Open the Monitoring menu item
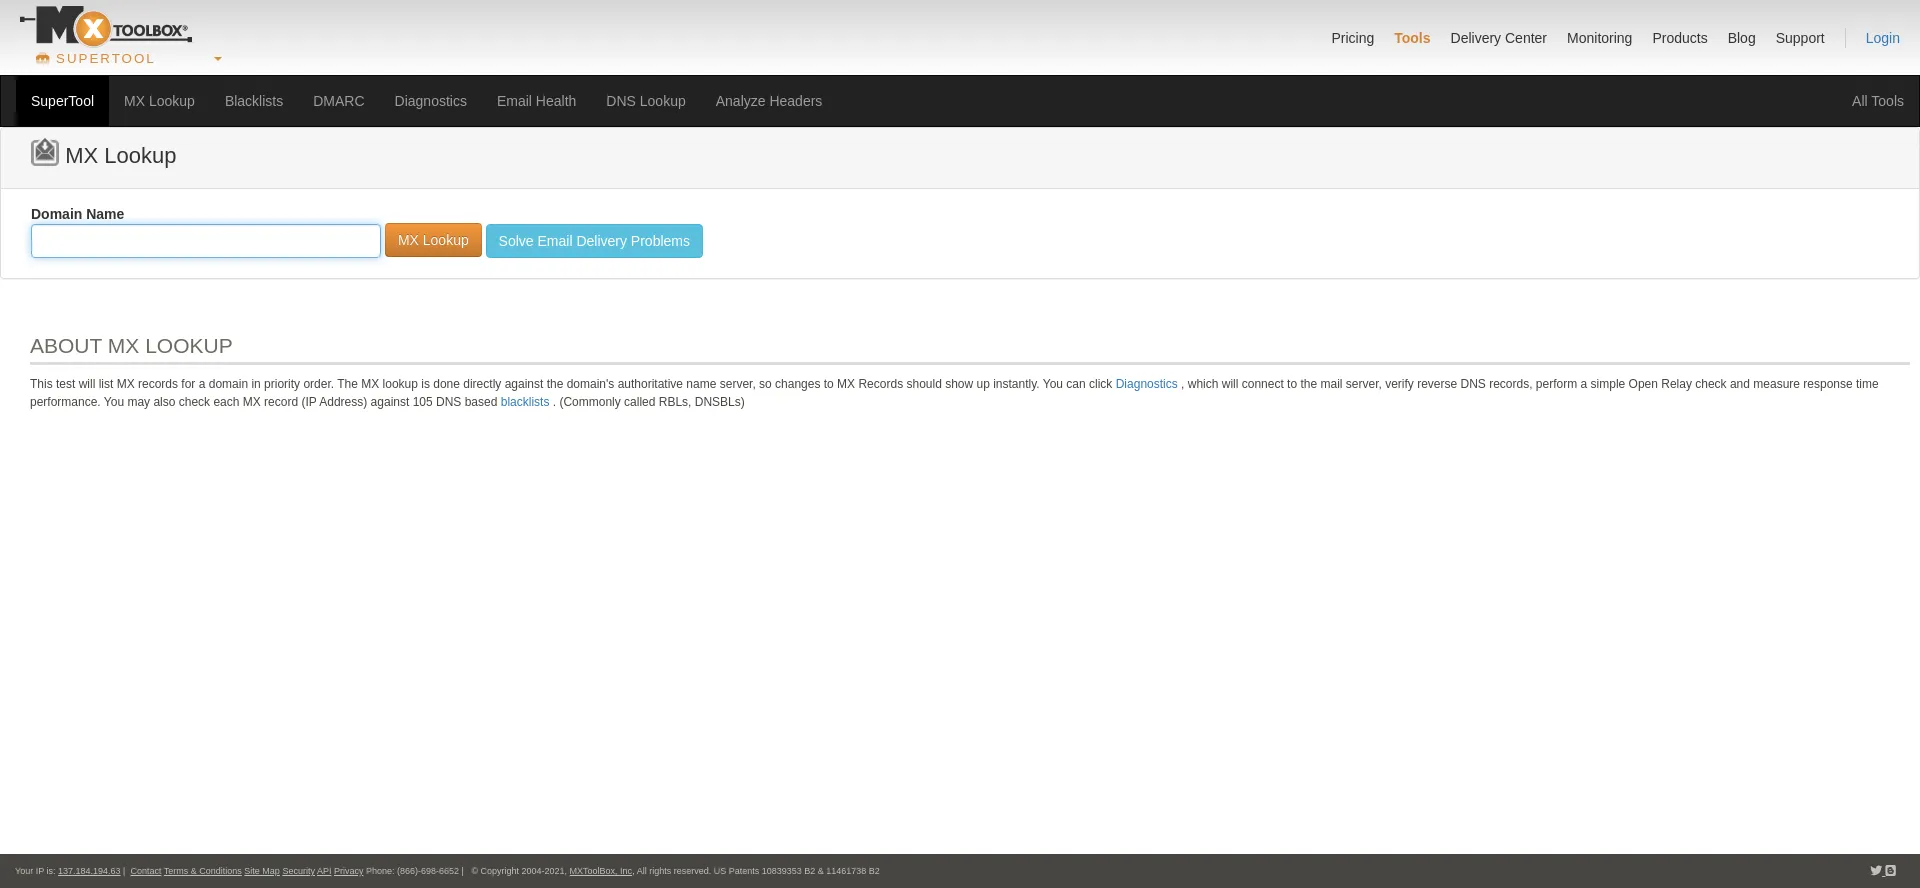Screen dimensions: 1920x888 pyautogui.click(x=1599, y=38)
